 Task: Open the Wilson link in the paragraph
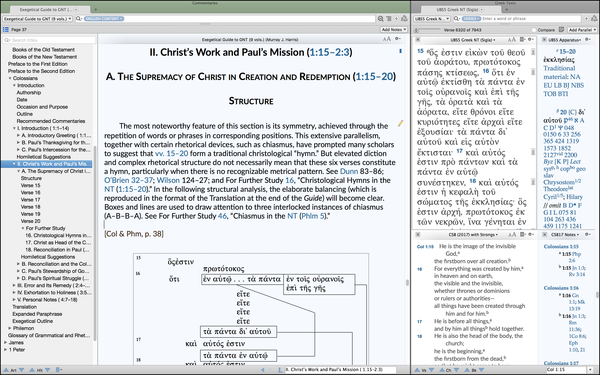pyautogui.click(x=168, y=180)
